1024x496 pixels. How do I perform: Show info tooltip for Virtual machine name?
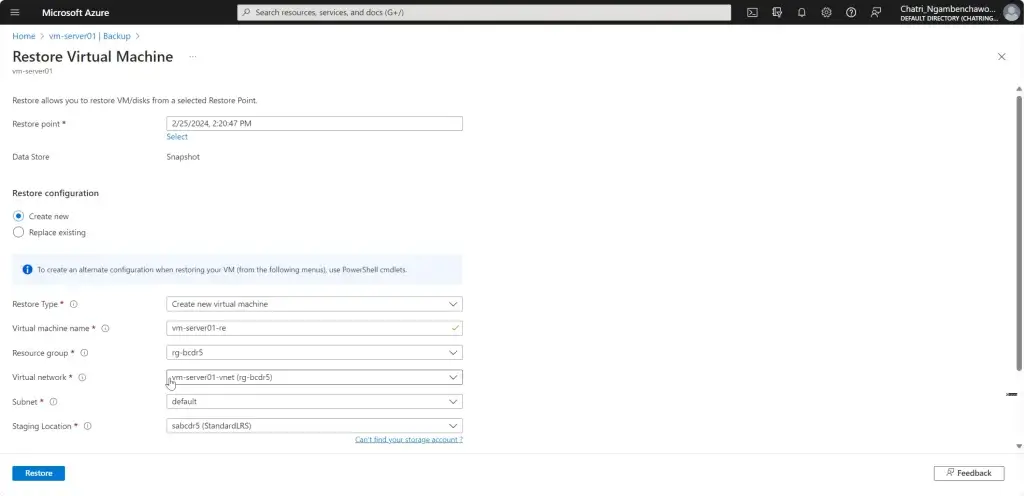105,328
